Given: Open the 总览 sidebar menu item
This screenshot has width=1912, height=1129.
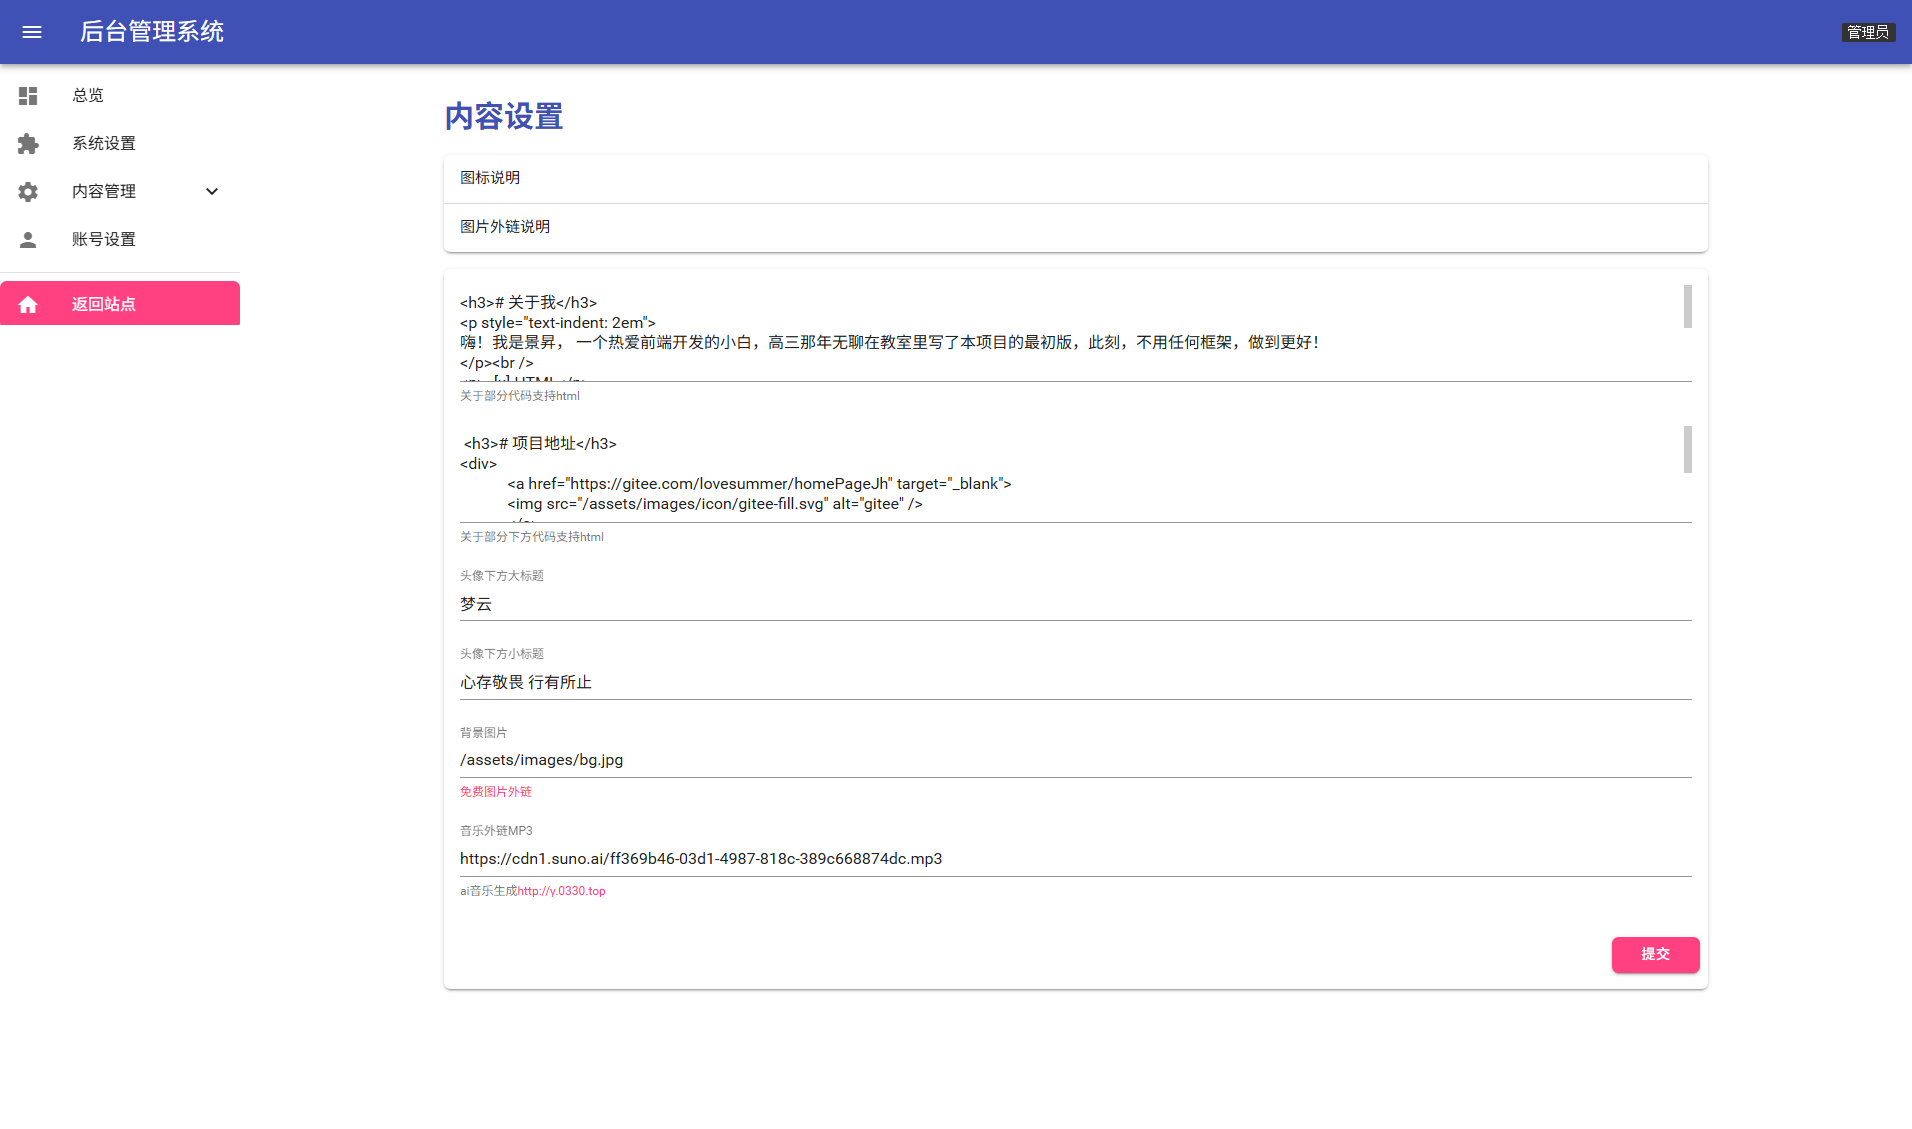Looking at the screenshot, I should tap(88, 95).
